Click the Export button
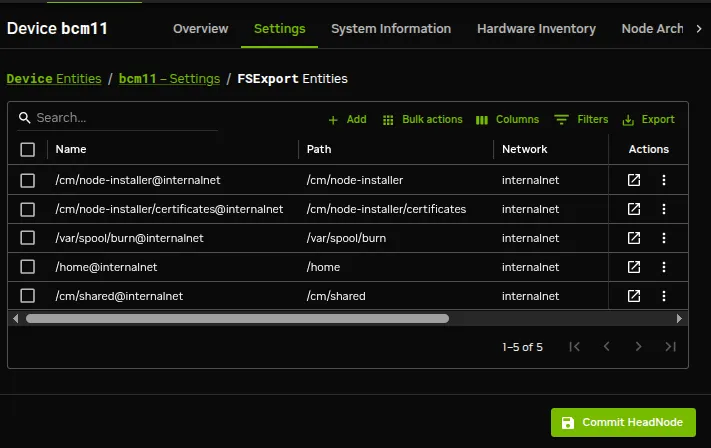 pos(648,119)
